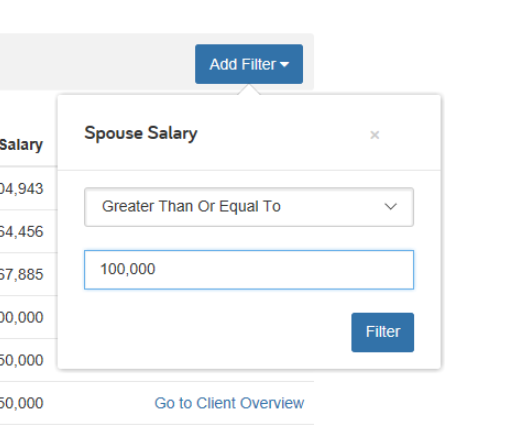Click the gray filter bar beside Add Filter
The image size is (508, 434).
[97, 62]
